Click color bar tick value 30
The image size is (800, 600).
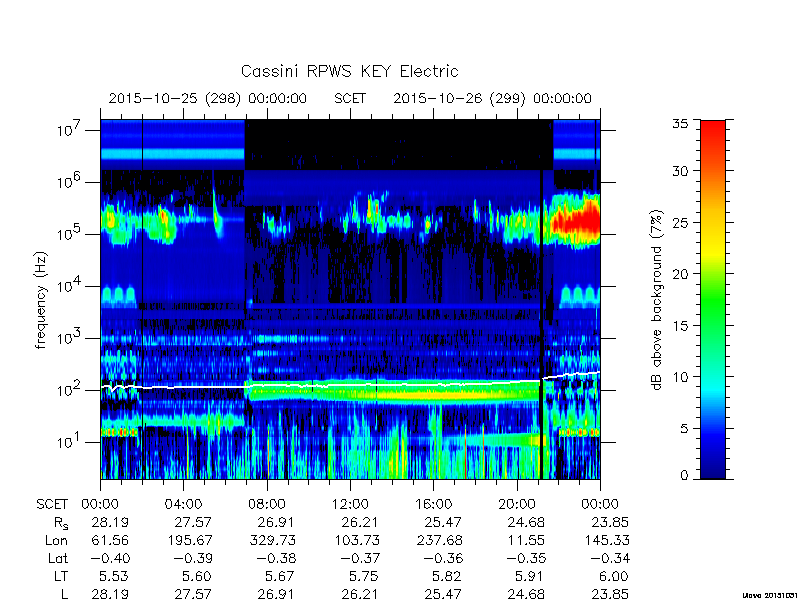(680, 171)
